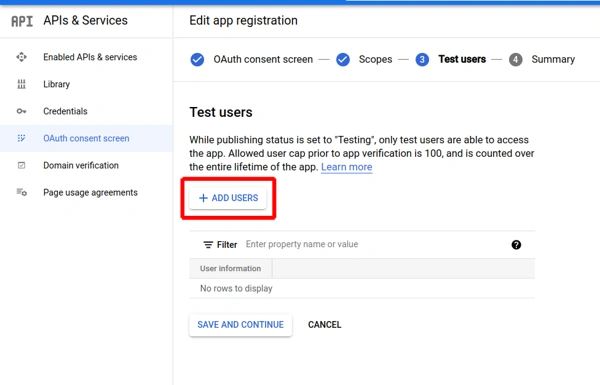
Task: Click SAVE AND CONTINUE
Action: pyautogui.click(x=240, y=325)
